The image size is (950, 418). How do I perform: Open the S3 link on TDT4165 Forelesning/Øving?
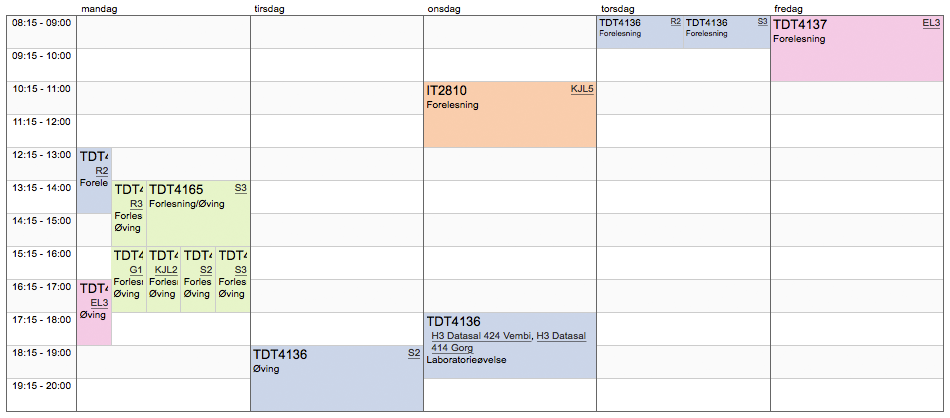click(240, 187)
